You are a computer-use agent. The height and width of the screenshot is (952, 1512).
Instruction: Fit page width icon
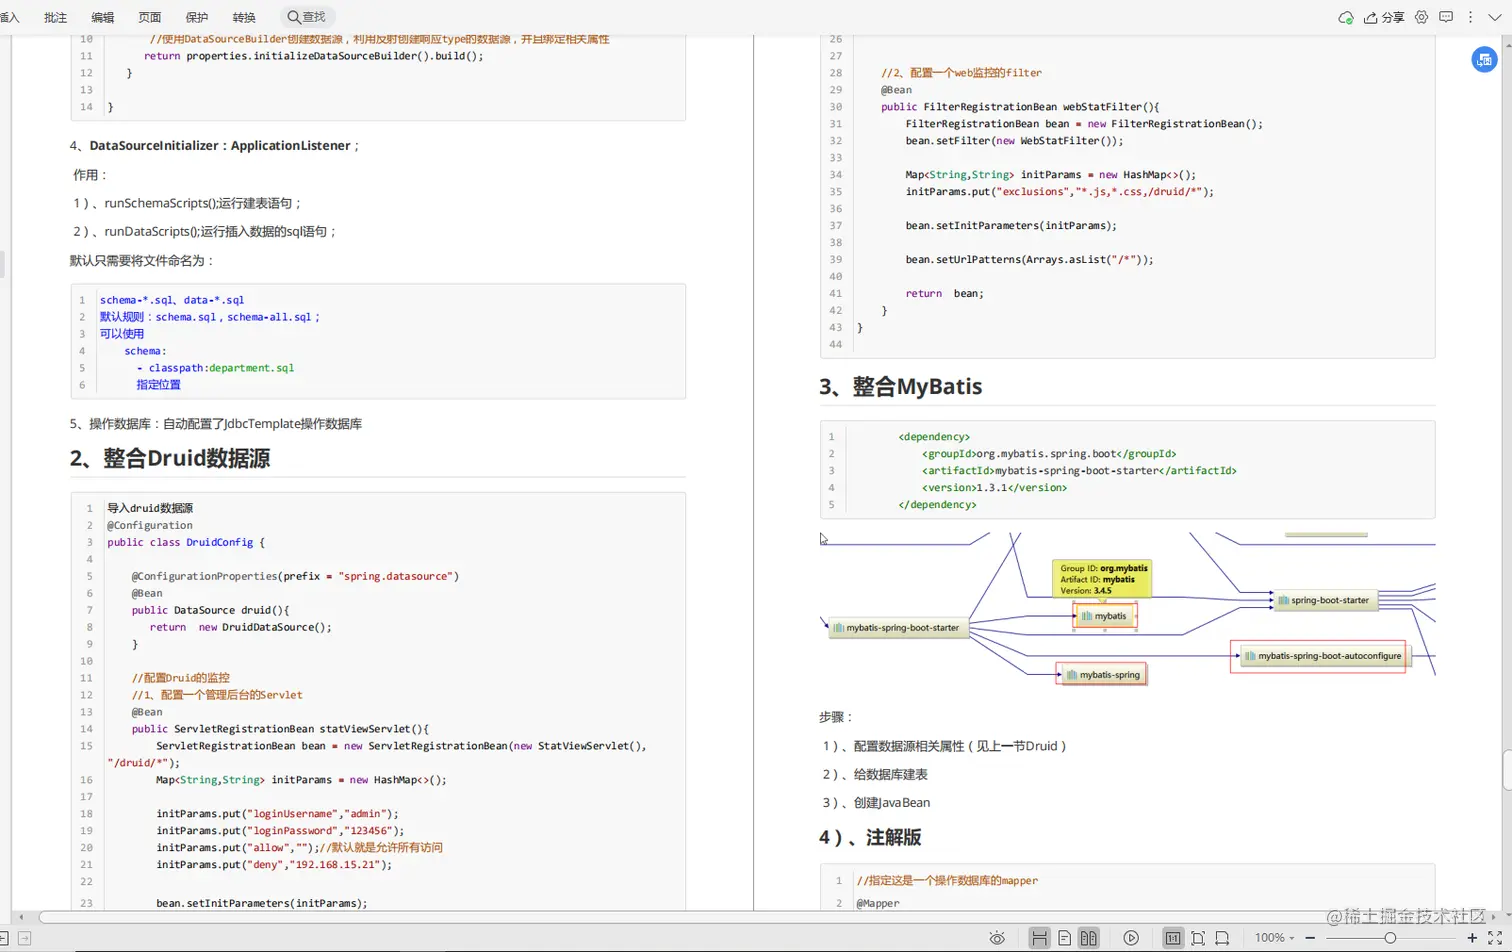(1222, 938)
